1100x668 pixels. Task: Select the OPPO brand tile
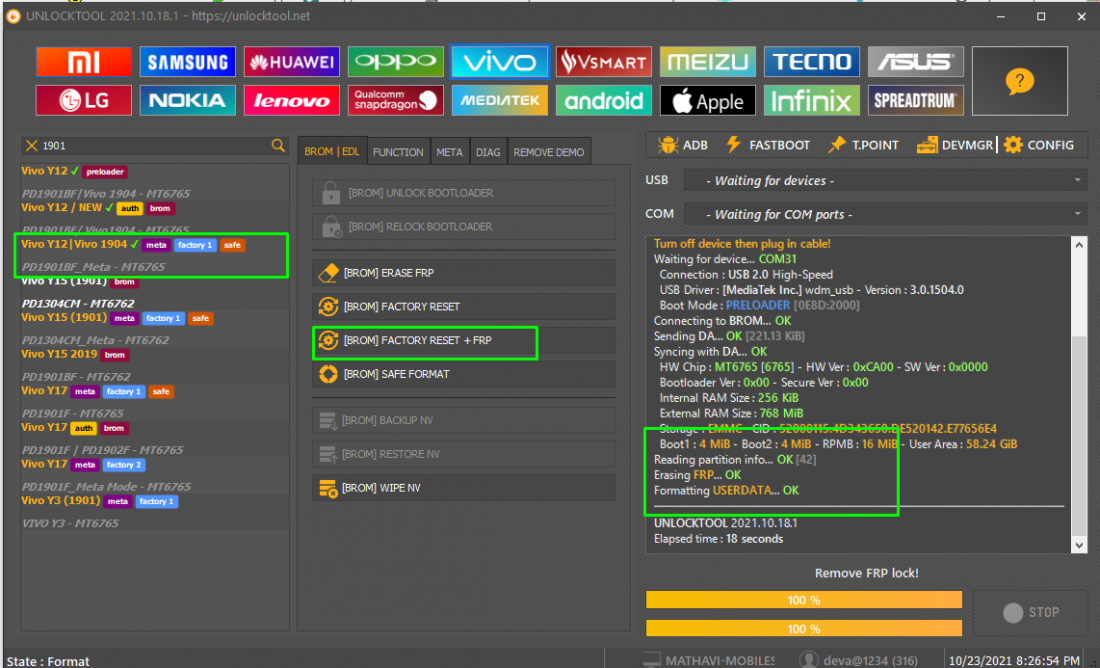396,62
